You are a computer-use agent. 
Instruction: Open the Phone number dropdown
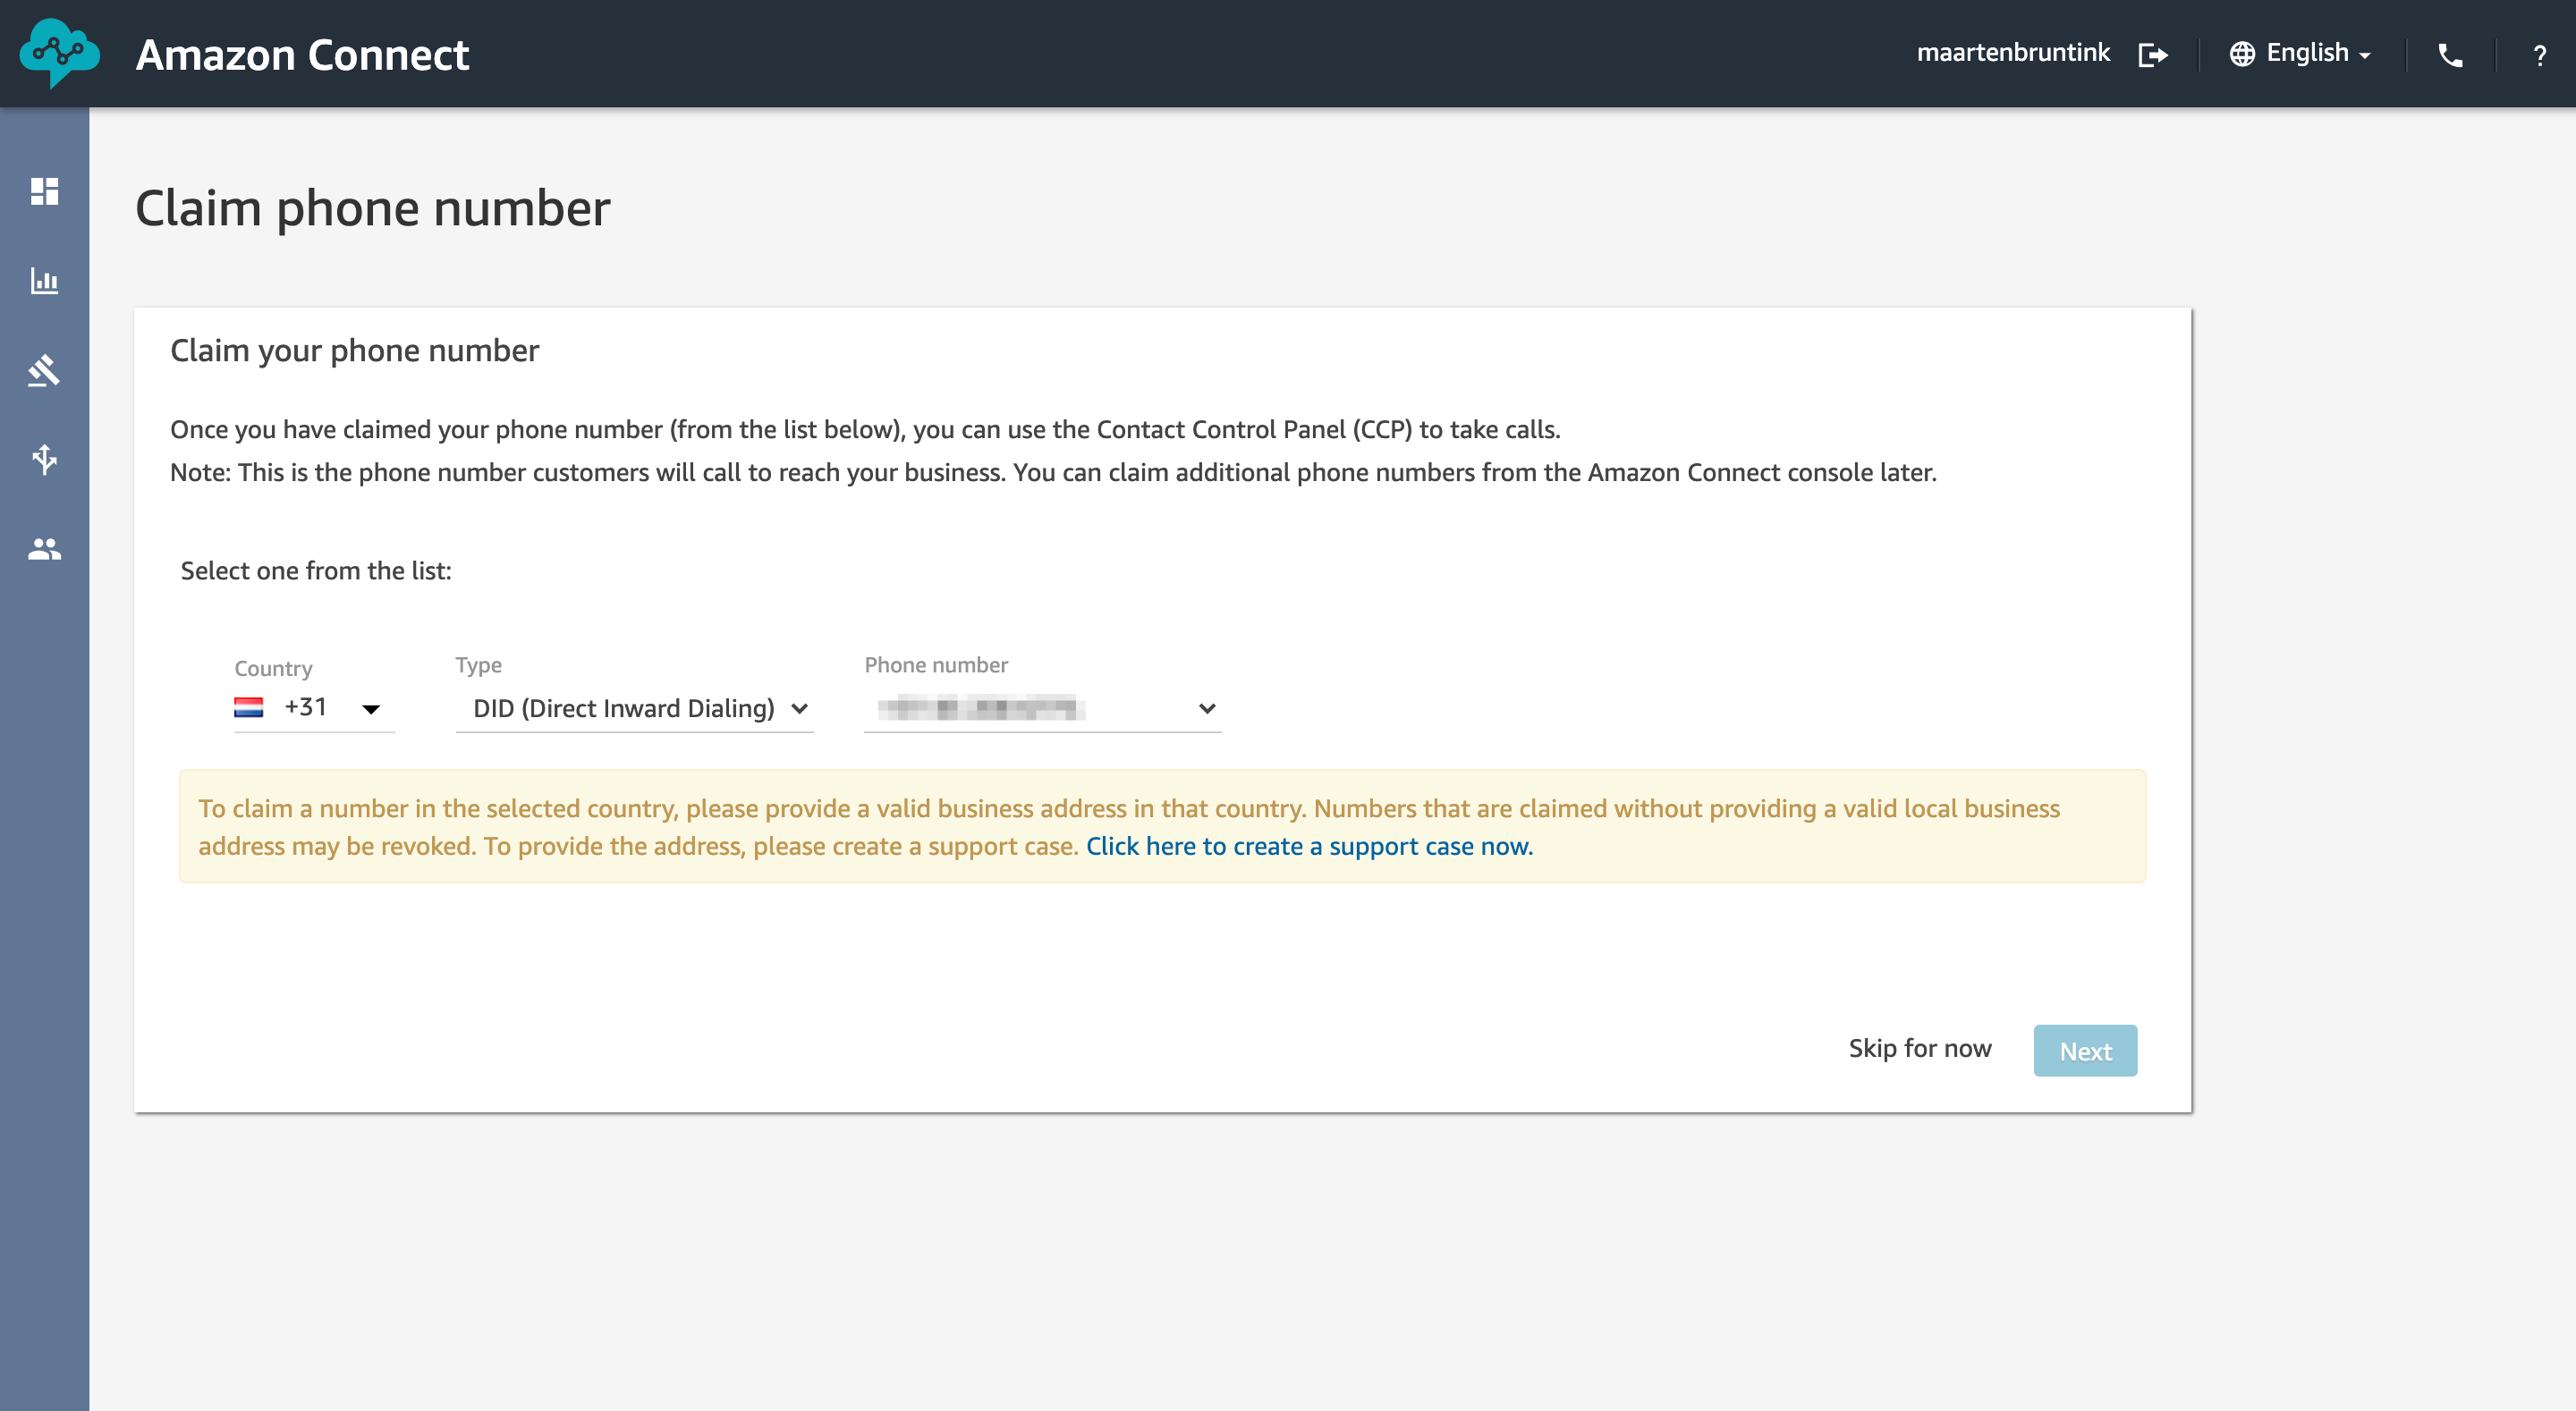[1043, 708]
